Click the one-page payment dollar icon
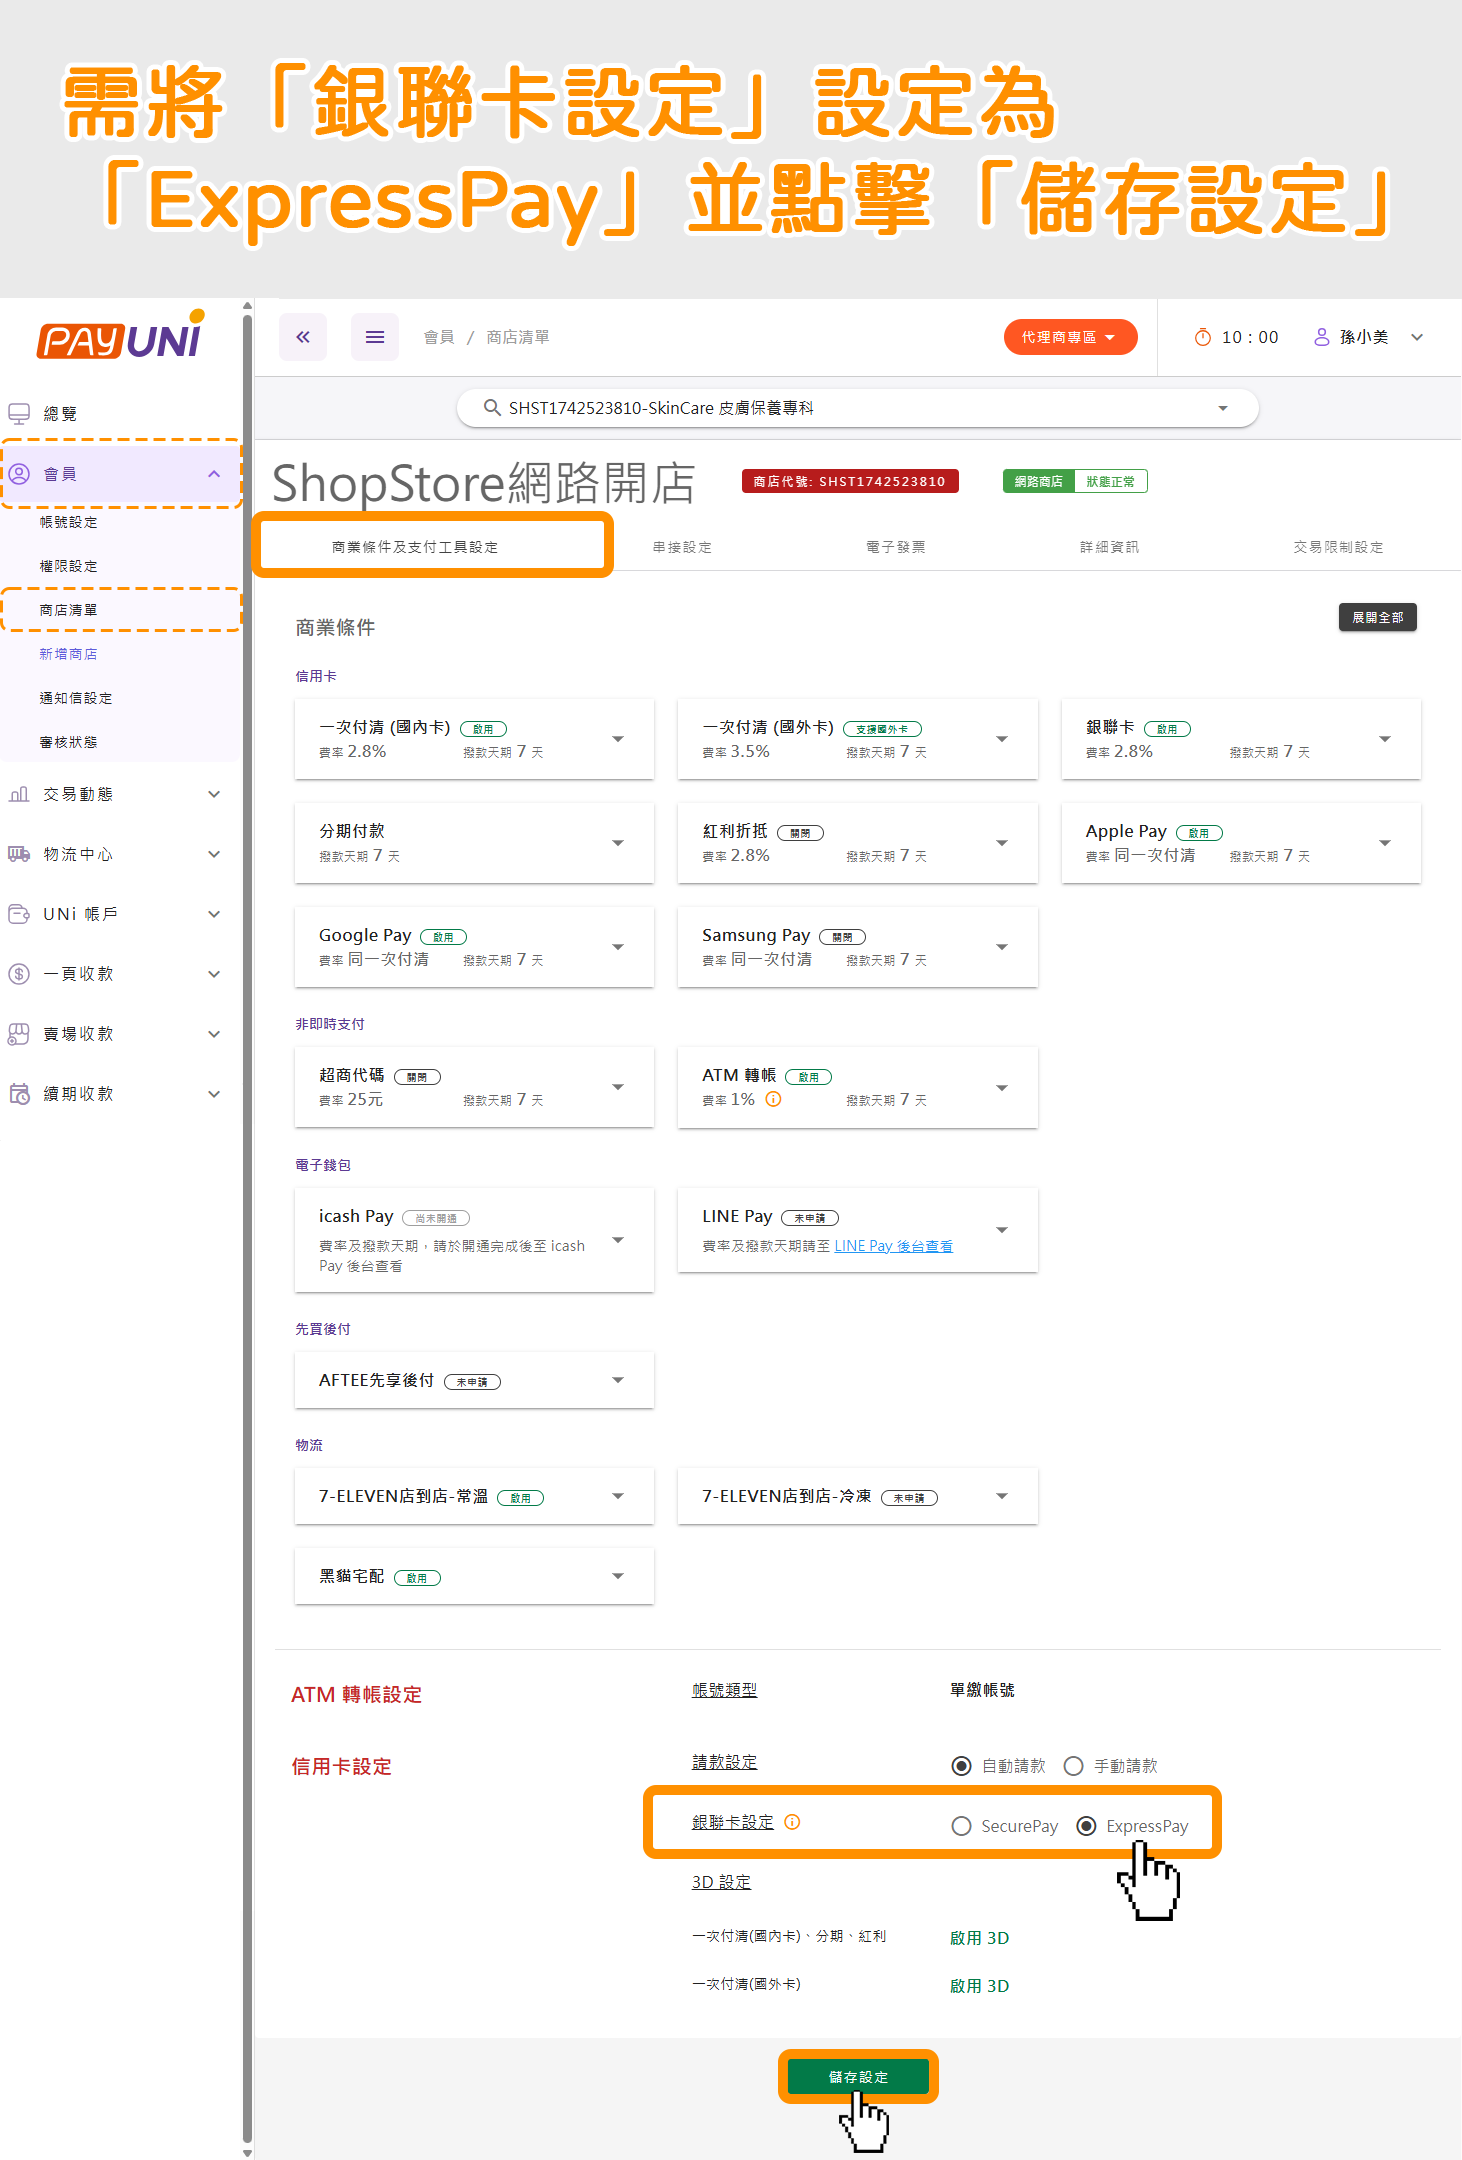Viewport: 1462px width, 2160px height. click(19, 974)
